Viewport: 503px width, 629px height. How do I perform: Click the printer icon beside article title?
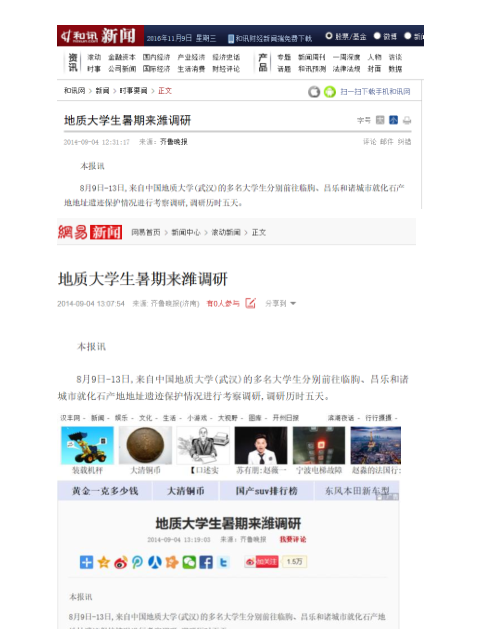(407, 120)
